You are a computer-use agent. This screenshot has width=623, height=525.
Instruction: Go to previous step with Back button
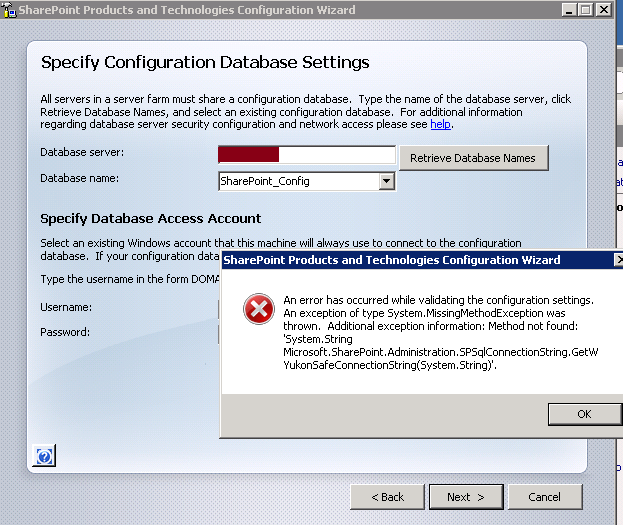[x=387, y=497]
